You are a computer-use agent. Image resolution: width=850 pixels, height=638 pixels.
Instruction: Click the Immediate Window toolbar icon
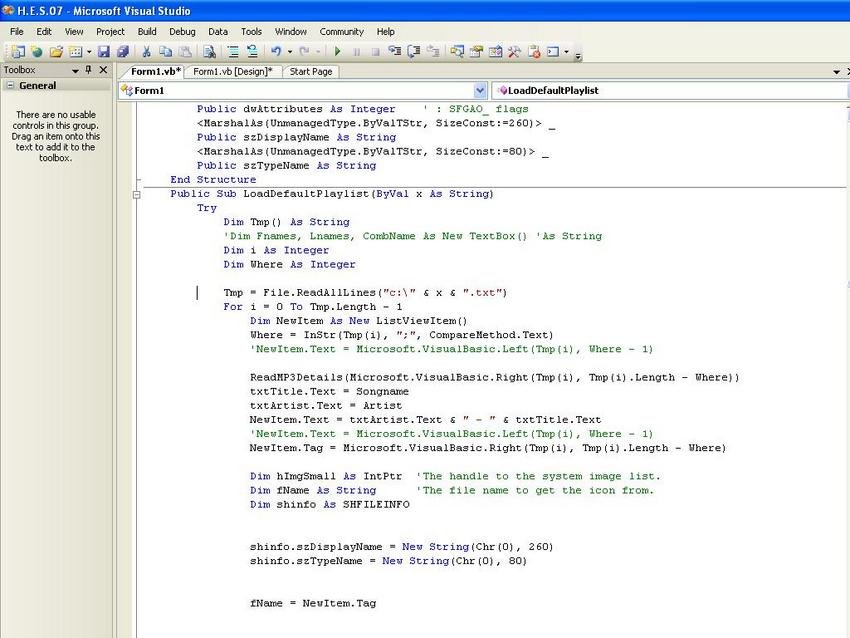coord(553,52)
